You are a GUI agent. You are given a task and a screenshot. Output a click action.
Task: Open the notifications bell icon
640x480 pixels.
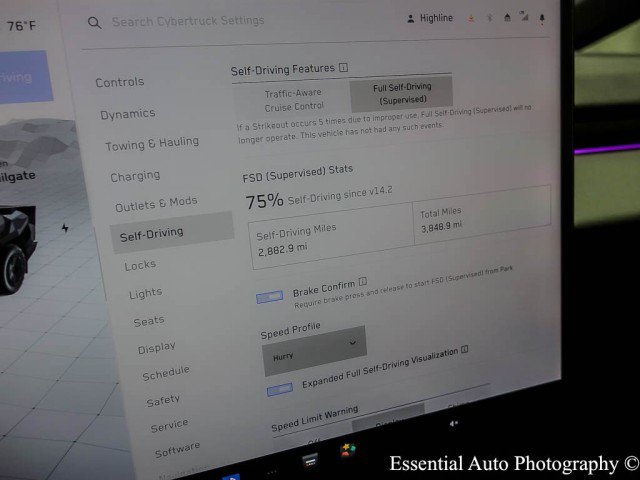coord(542,18)
